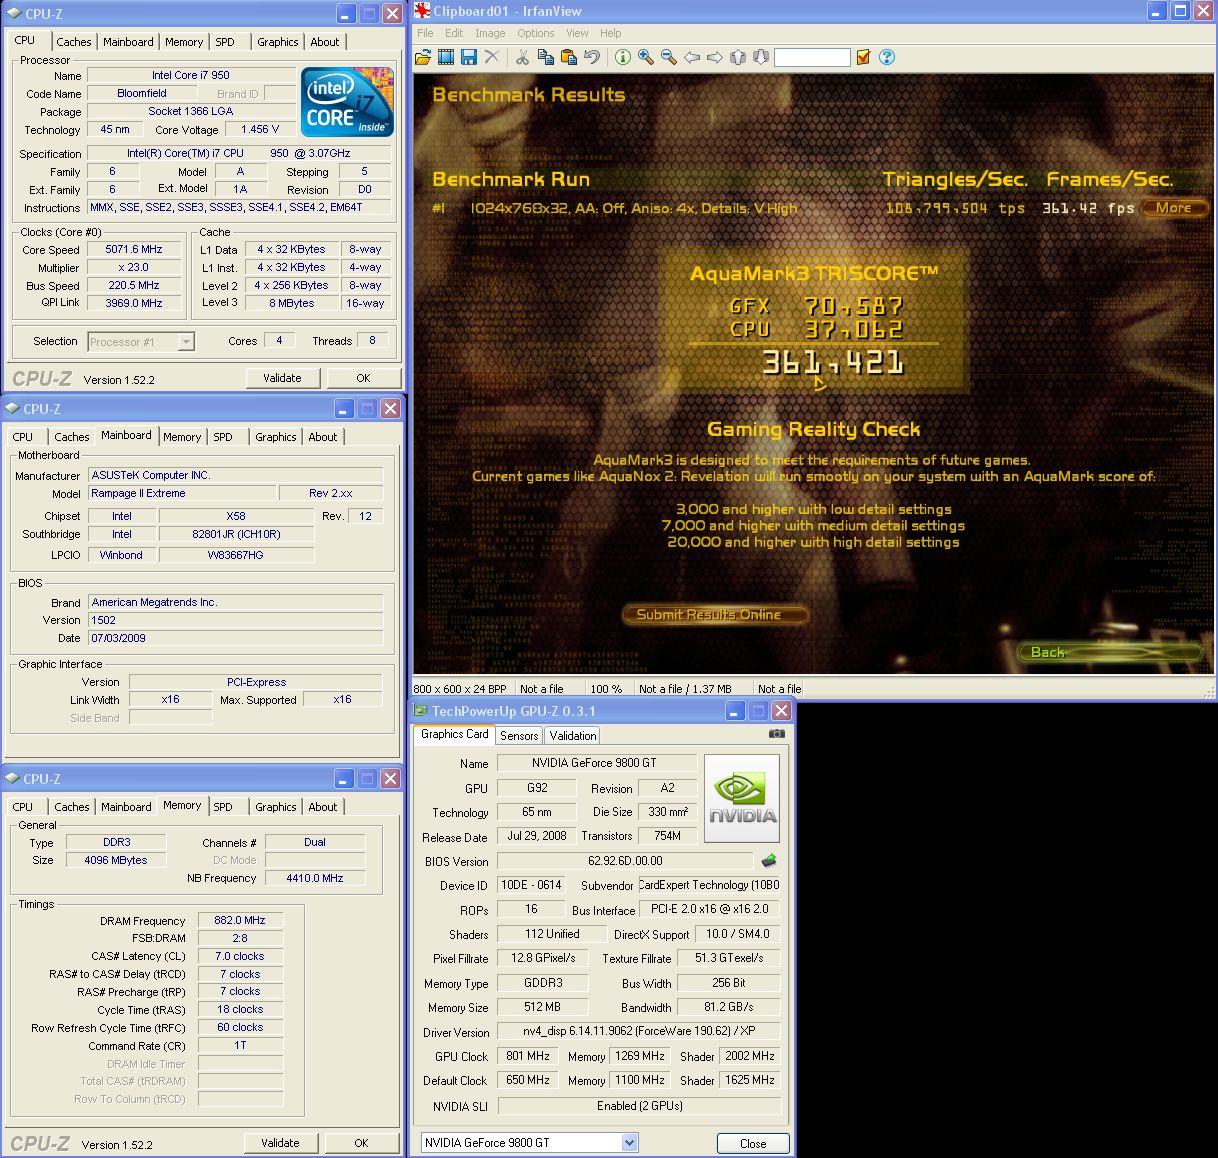The height and width of the screenshot is (1158, 1218).
Task: Click the Close button in GPU-Z
Action: pyautogui.click(x=753, y=1143)
